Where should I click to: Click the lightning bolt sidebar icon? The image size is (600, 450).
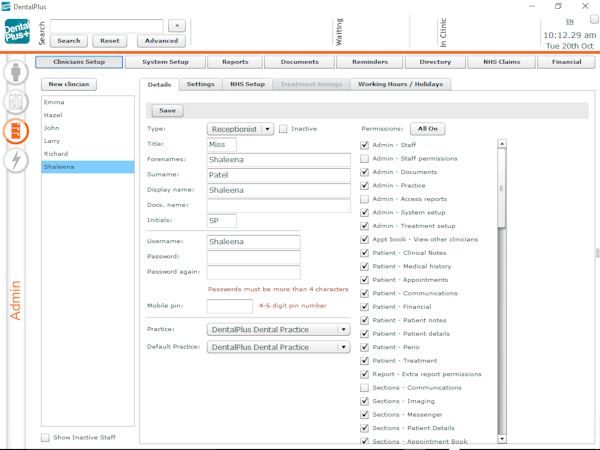16,160
